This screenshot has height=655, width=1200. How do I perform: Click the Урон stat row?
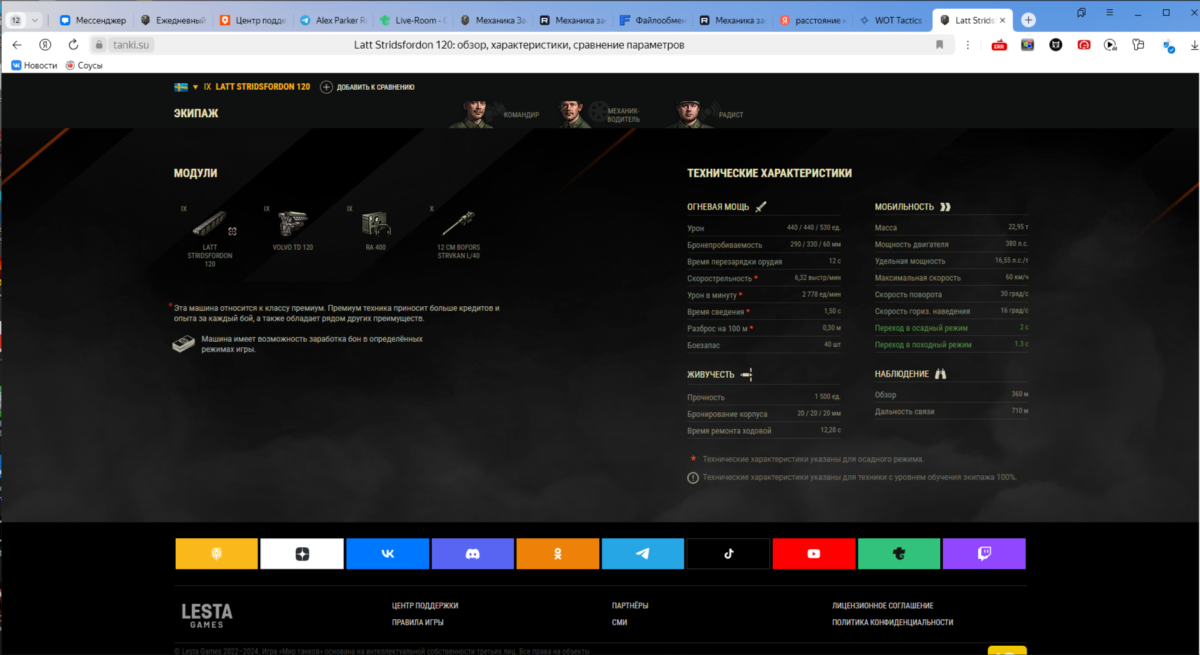[x=764, y=228]
